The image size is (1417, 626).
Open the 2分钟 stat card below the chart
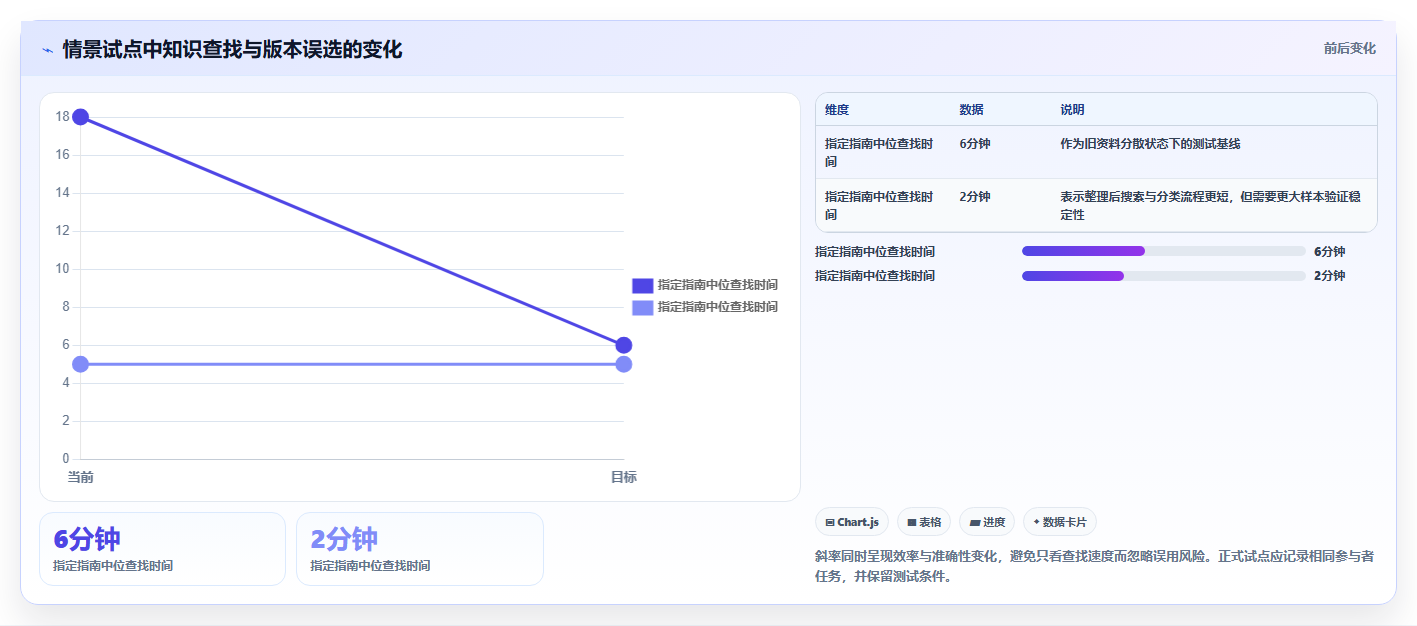coord(420,549)
